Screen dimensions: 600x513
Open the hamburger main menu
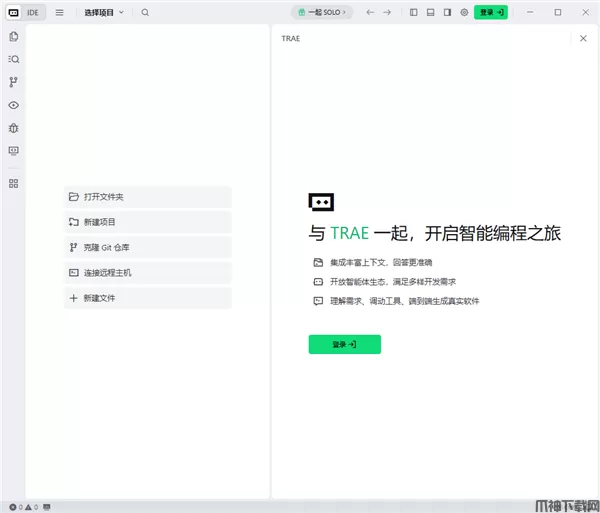click(x=59, y=13)
